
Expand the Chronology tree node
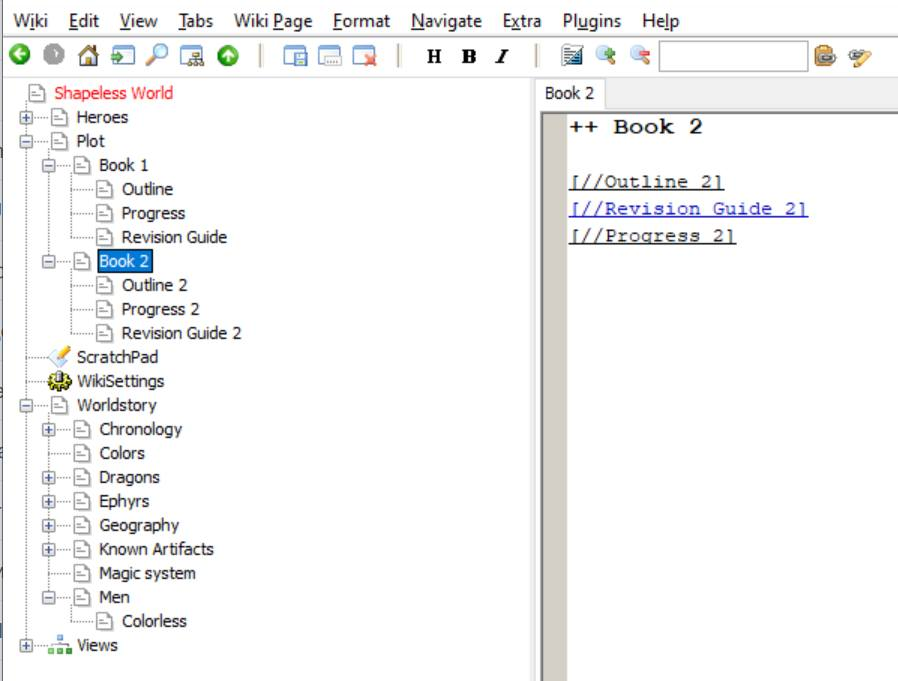click(x=49, y=430)
